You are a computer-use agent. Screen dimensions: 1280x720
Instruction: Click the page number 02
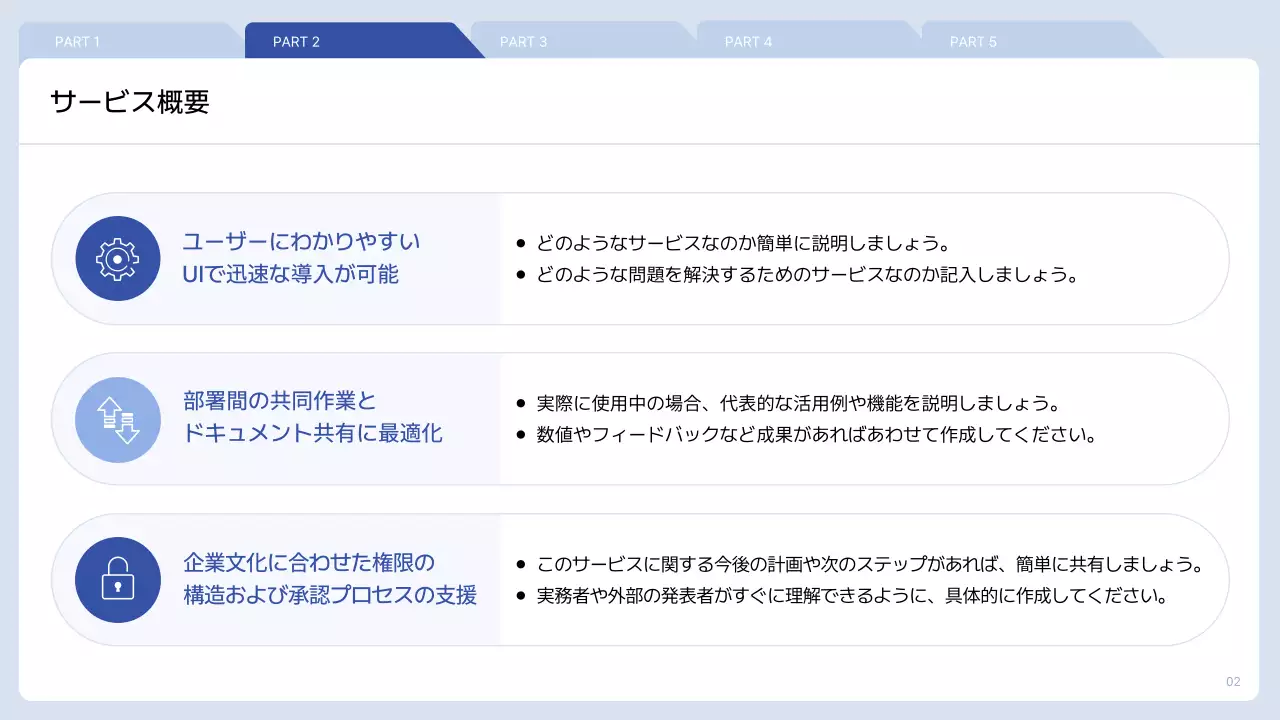[x=1232, y=681]
